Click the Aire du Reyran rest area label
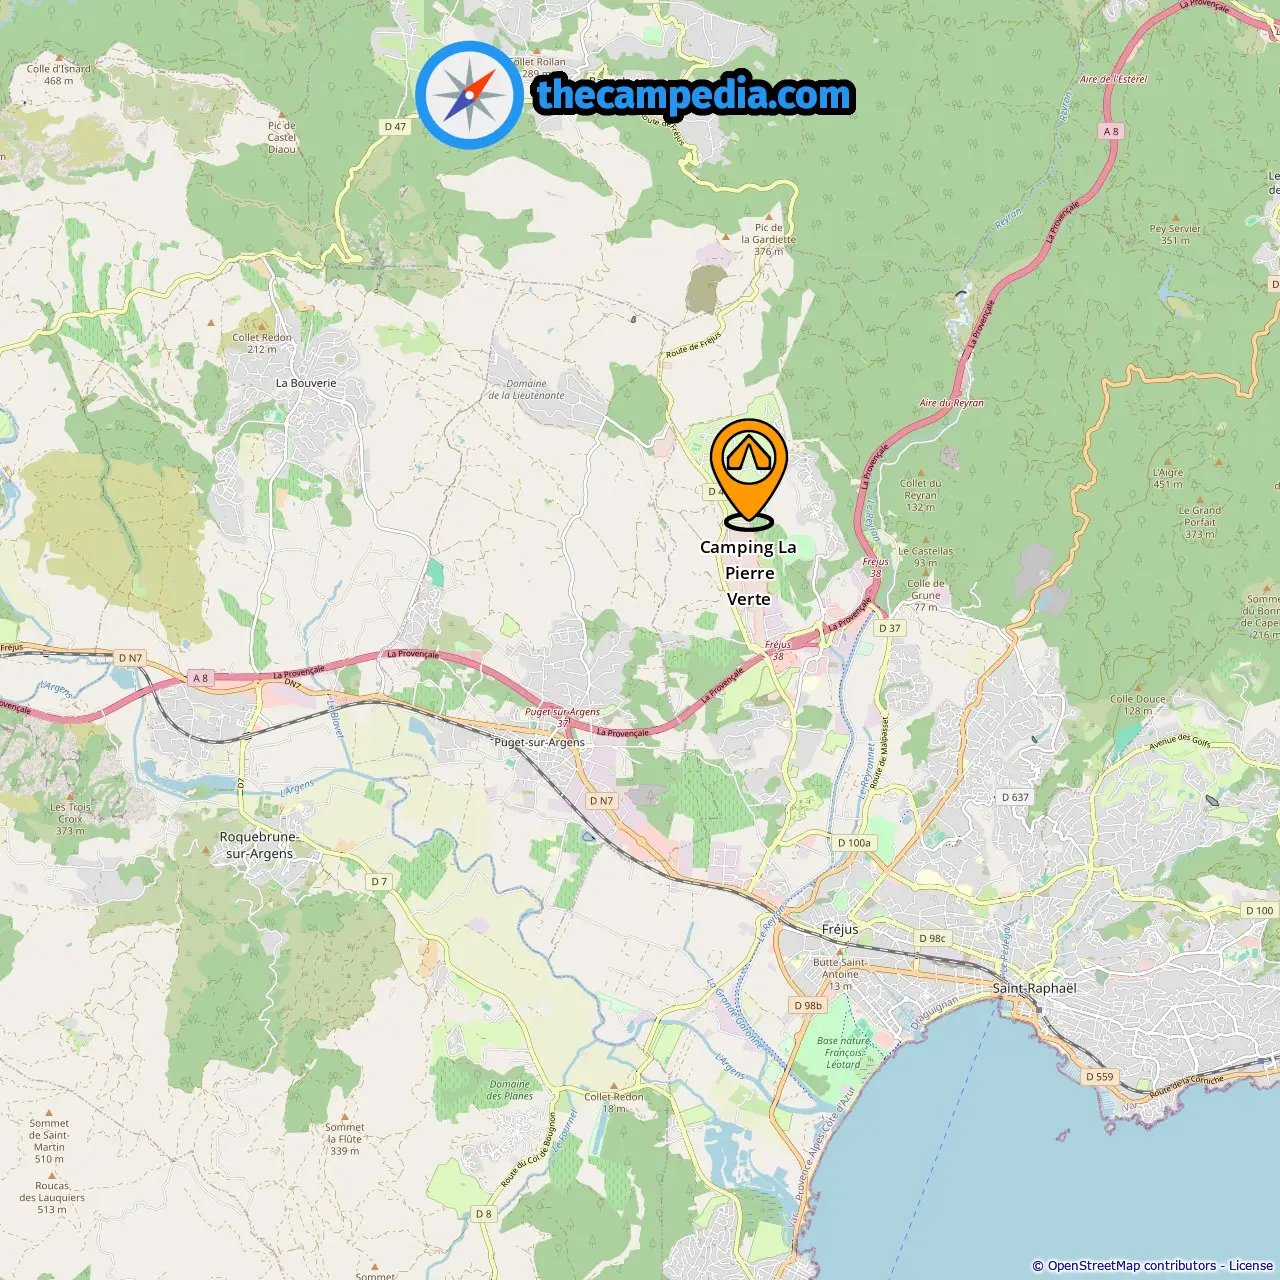 (951, 403)
